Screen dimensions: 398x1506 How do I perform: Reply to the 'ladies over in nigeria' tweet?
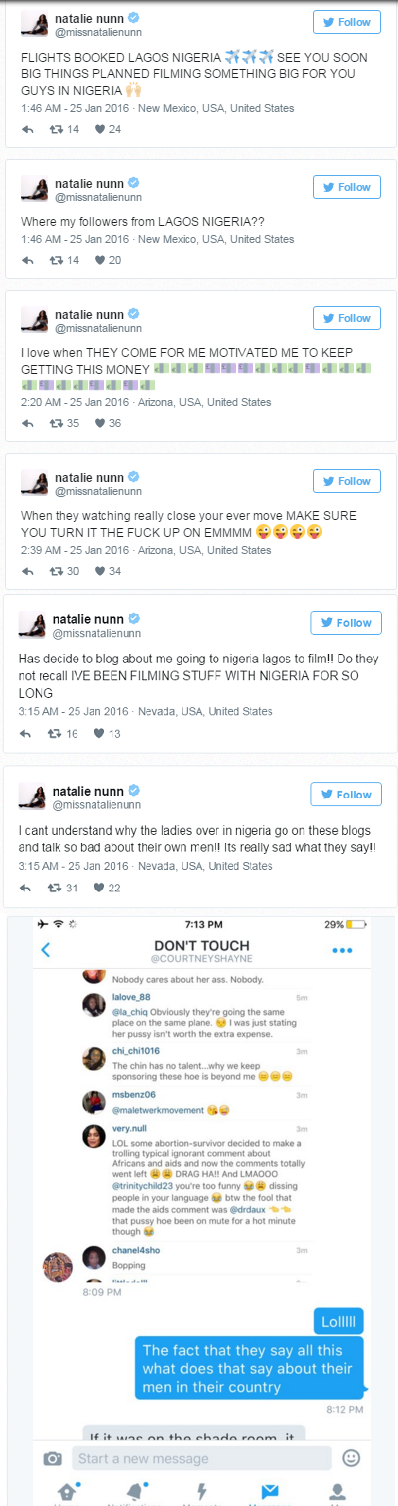(x=28, y=888)
